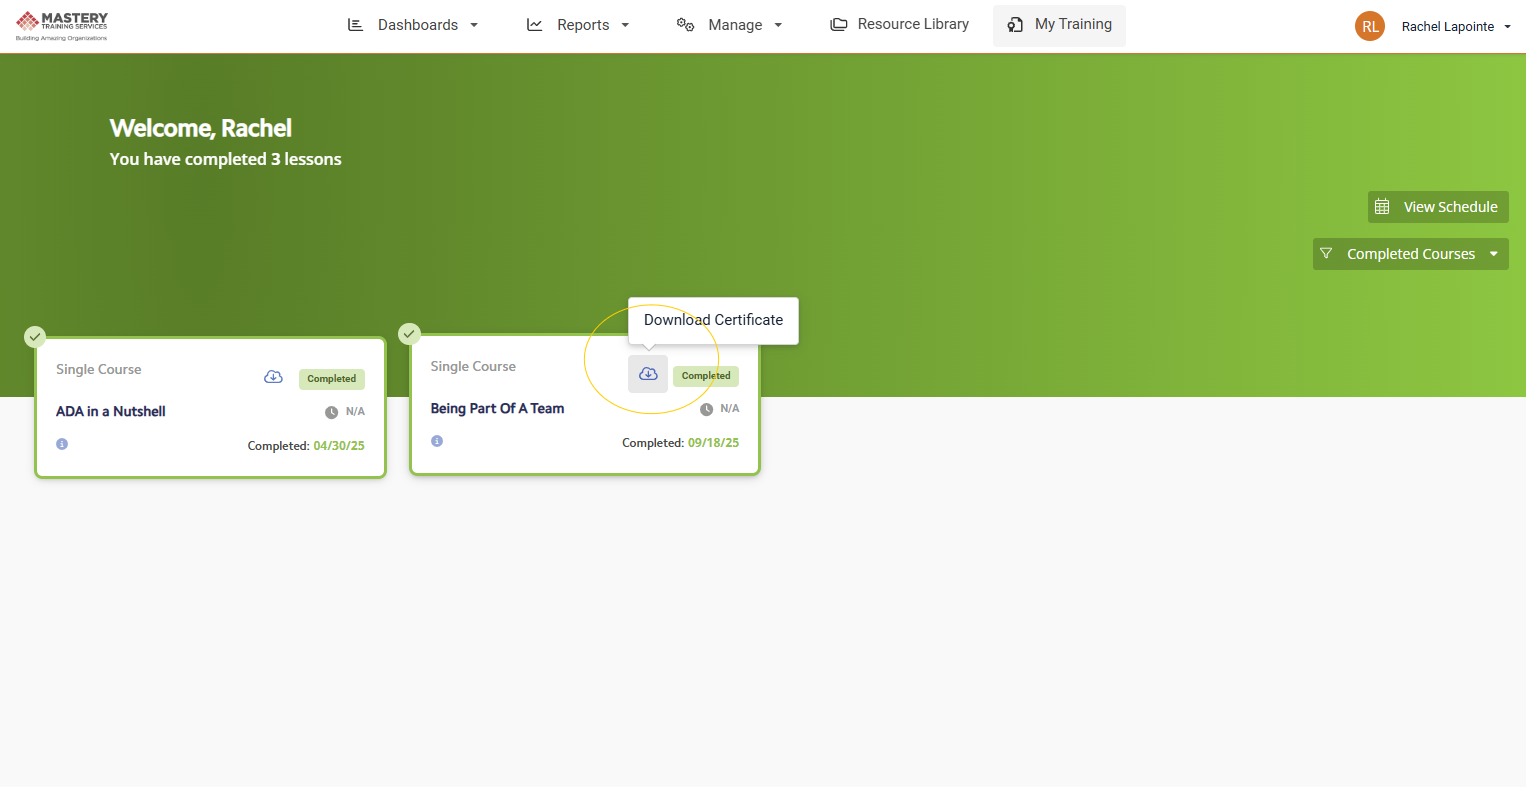Click info icon on ADA in a Nutshell card
This screenshot has height=787, width=1526.
[x=62, y=444]
